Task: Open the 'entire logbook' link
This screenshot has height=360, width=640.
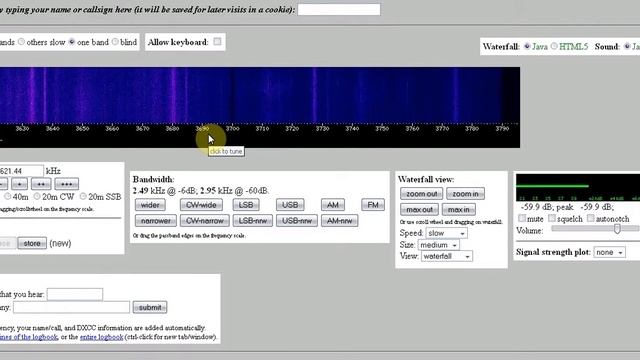Action: [x=102, y=337]
